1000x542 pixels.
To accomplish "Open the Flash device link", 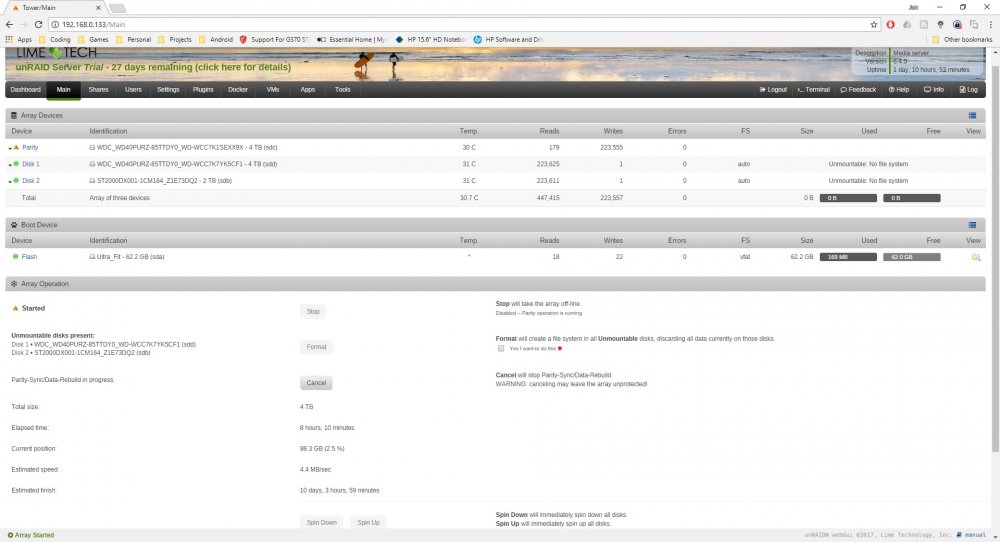I will [29, 256].
